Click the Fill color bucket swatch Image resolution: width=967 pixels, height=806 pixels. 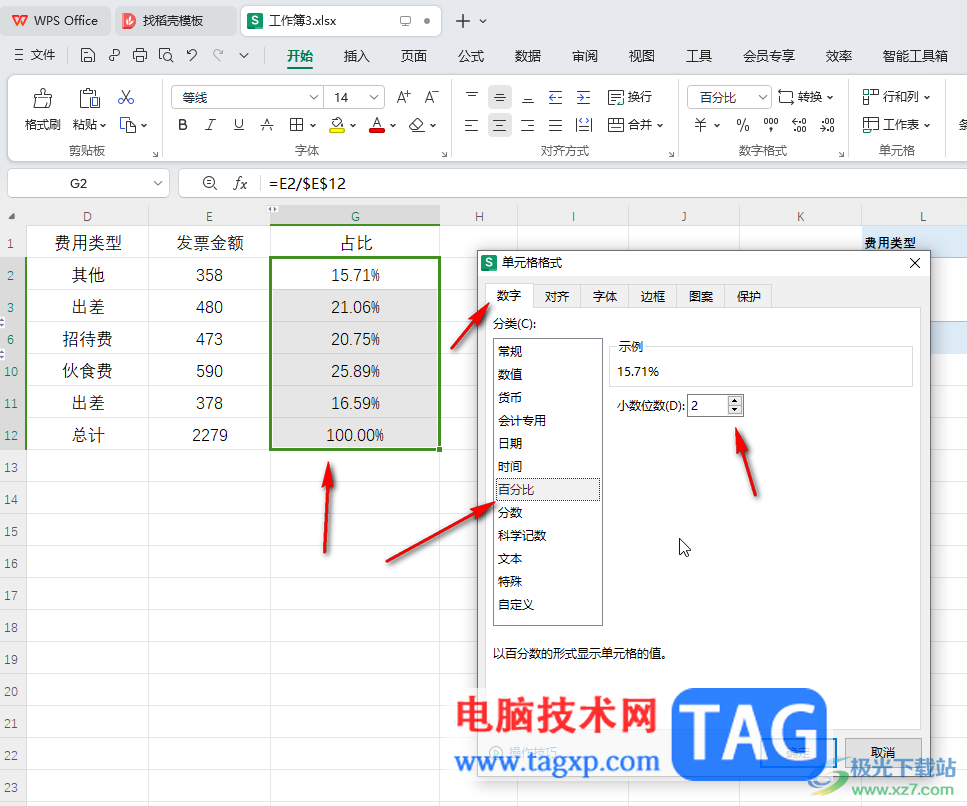coord(337,125)
